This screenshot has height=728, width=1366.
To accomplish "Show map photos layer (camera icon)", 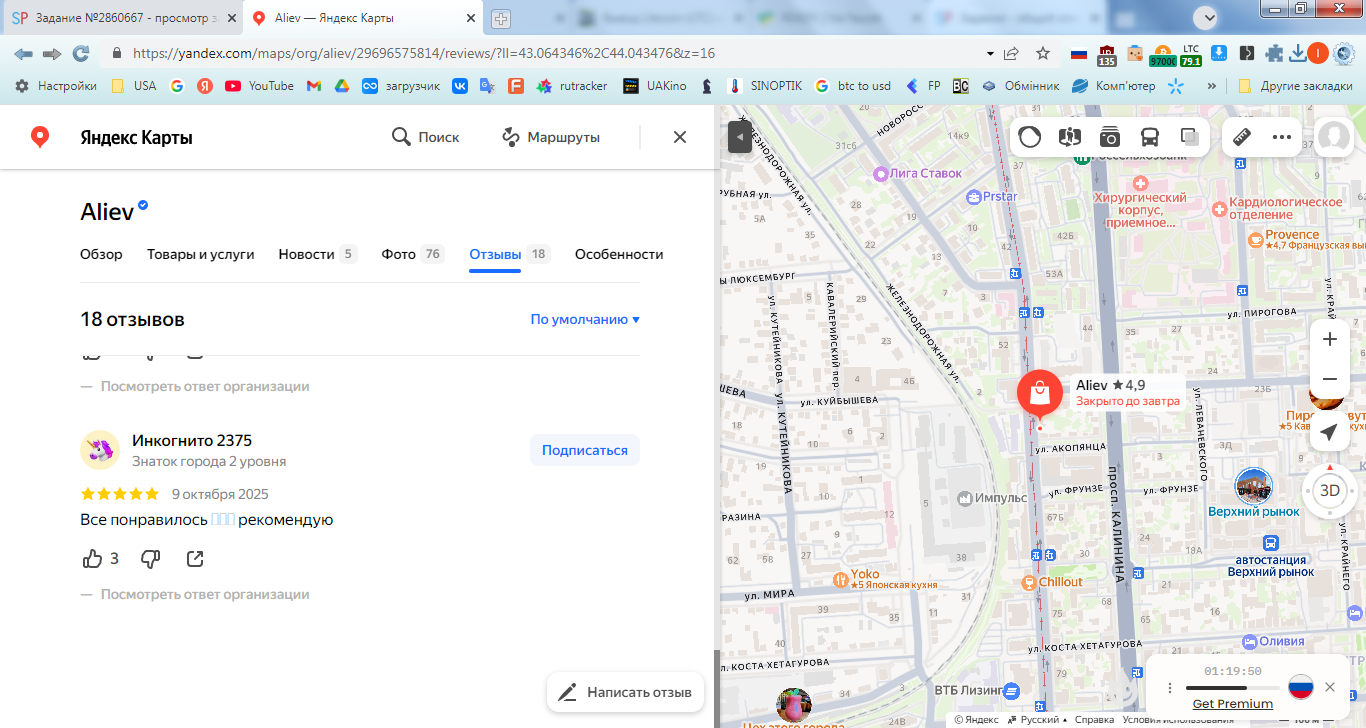I will click(x=1110, y=137).
